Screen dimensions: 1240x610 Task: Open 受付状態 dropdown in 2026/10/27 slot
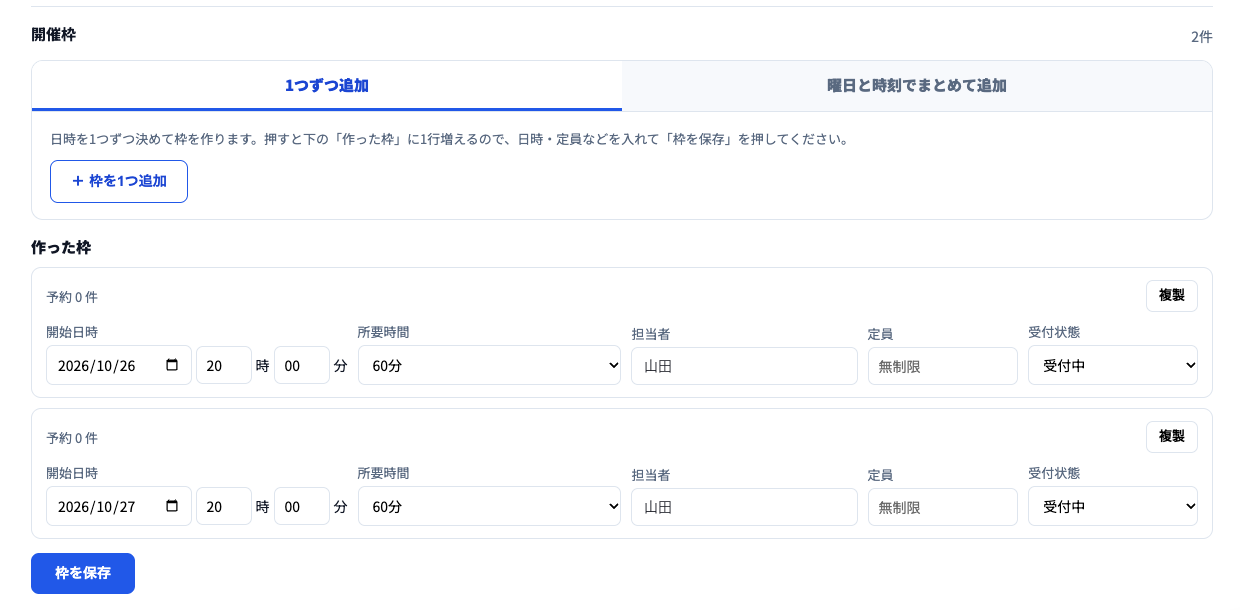point(1113,506)
